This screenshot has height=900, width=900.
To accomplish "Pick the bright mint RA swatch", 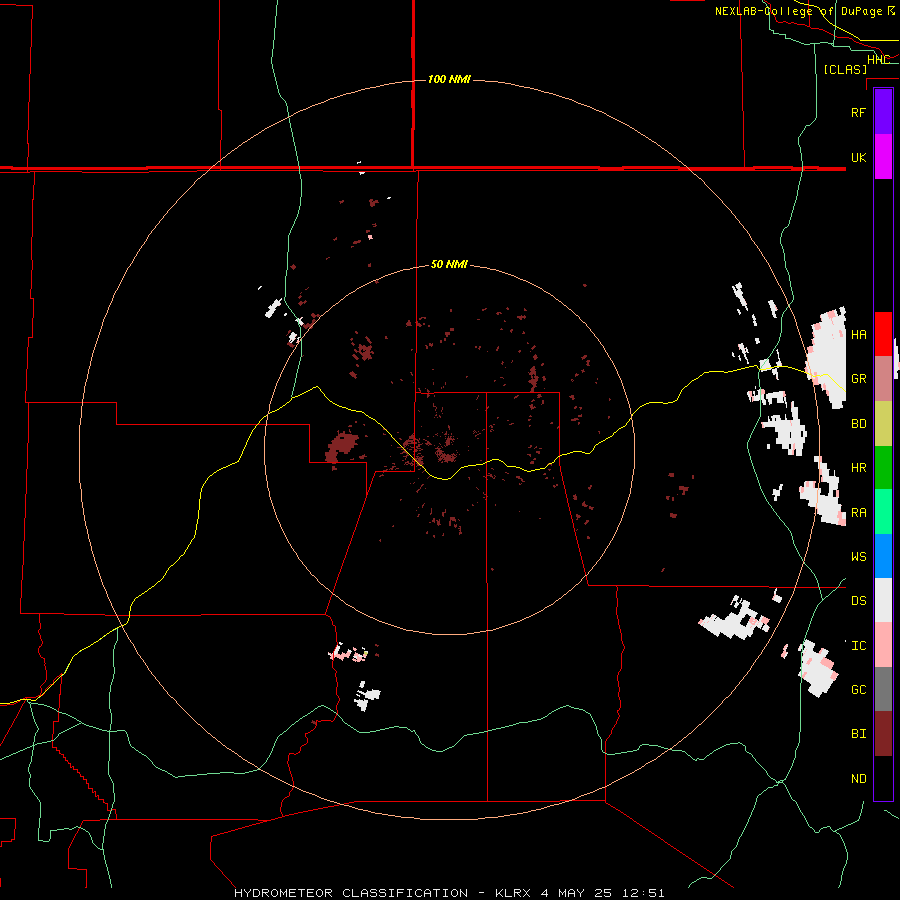I will (883, 512).
